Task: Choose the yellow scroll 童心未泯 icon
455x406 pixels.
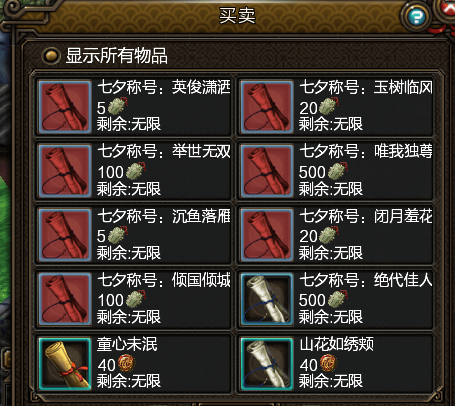Action: point(65,364)
